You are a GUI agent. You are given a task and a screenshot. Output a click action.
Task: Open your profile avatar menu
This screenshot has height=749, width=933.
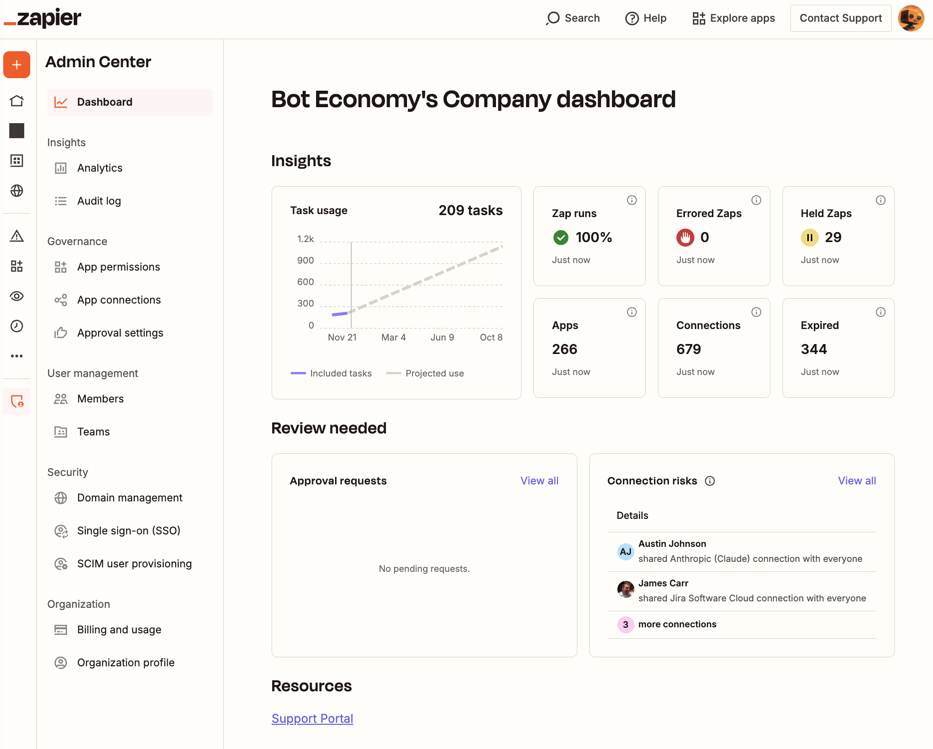pyautogui.click(x=910, y=18)
